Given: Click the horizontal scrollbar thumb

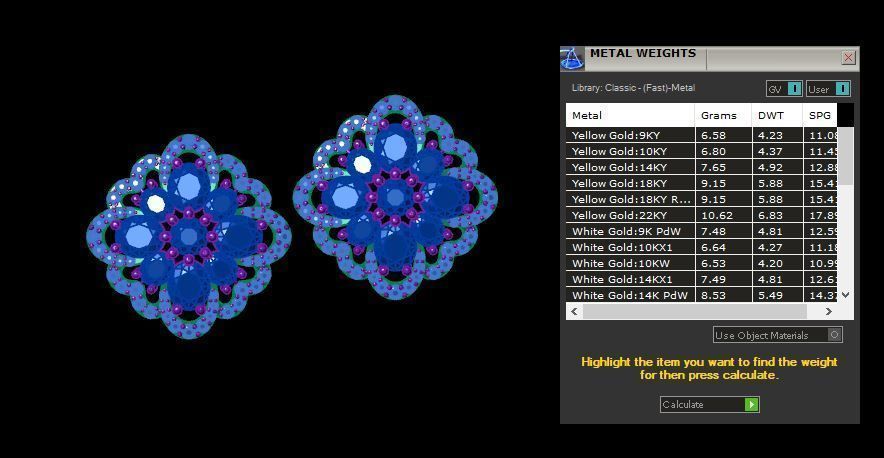Looking at the screenshot, I should [x=695, y=311].
